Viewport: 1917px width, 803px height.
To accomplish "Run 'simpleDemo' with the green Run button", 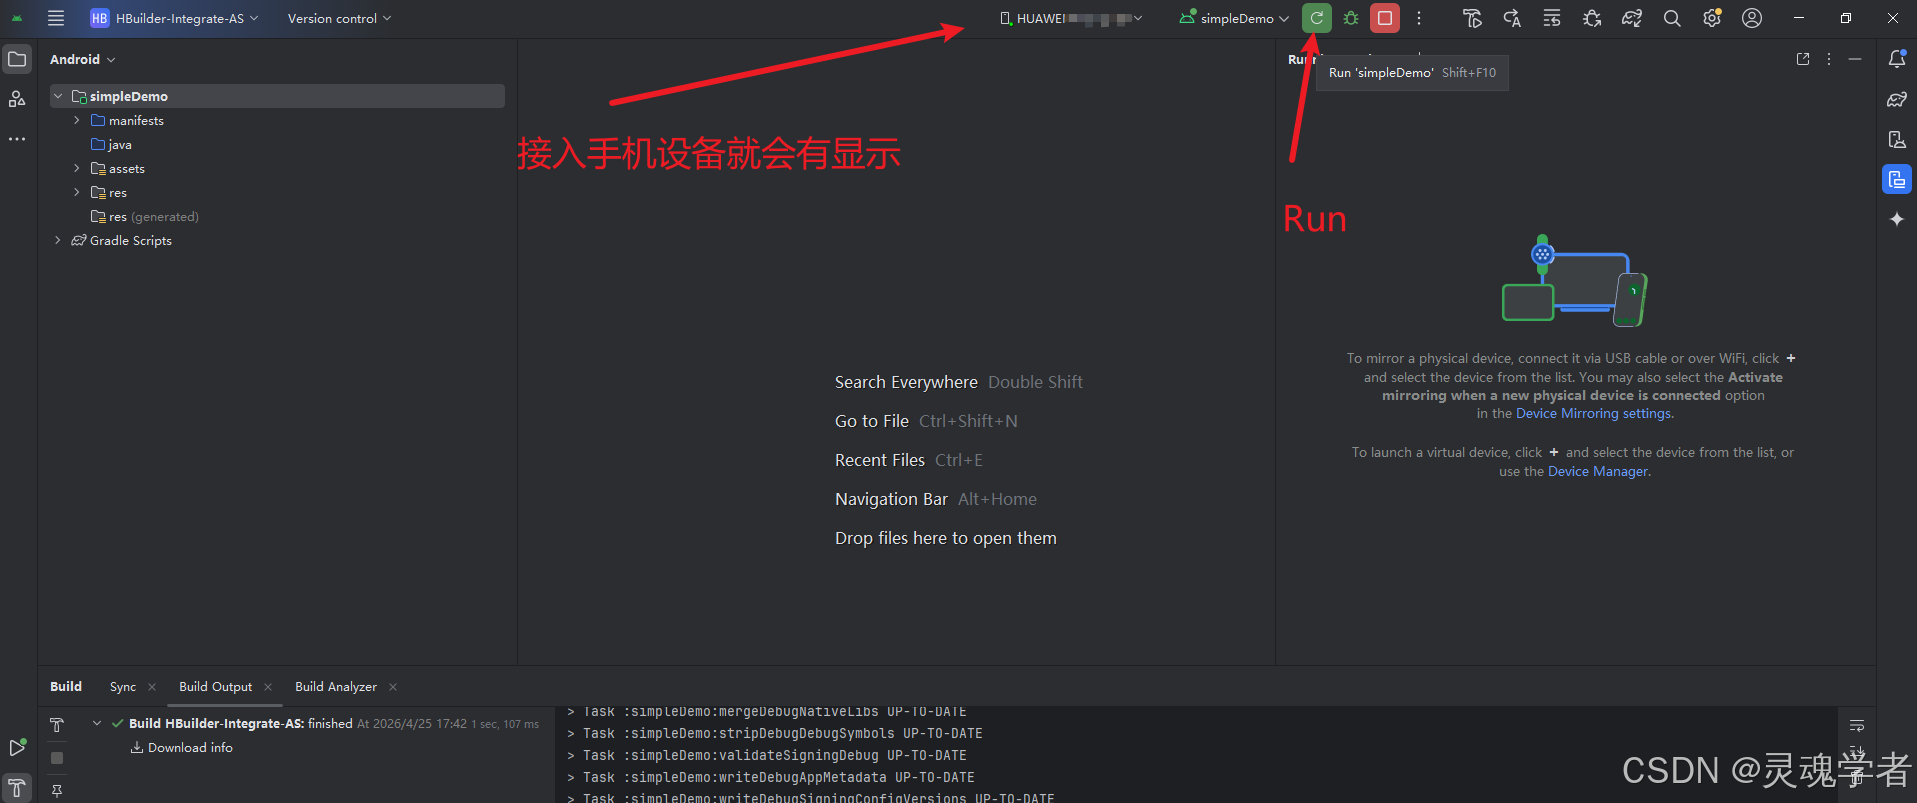I will pos(1317,18).
